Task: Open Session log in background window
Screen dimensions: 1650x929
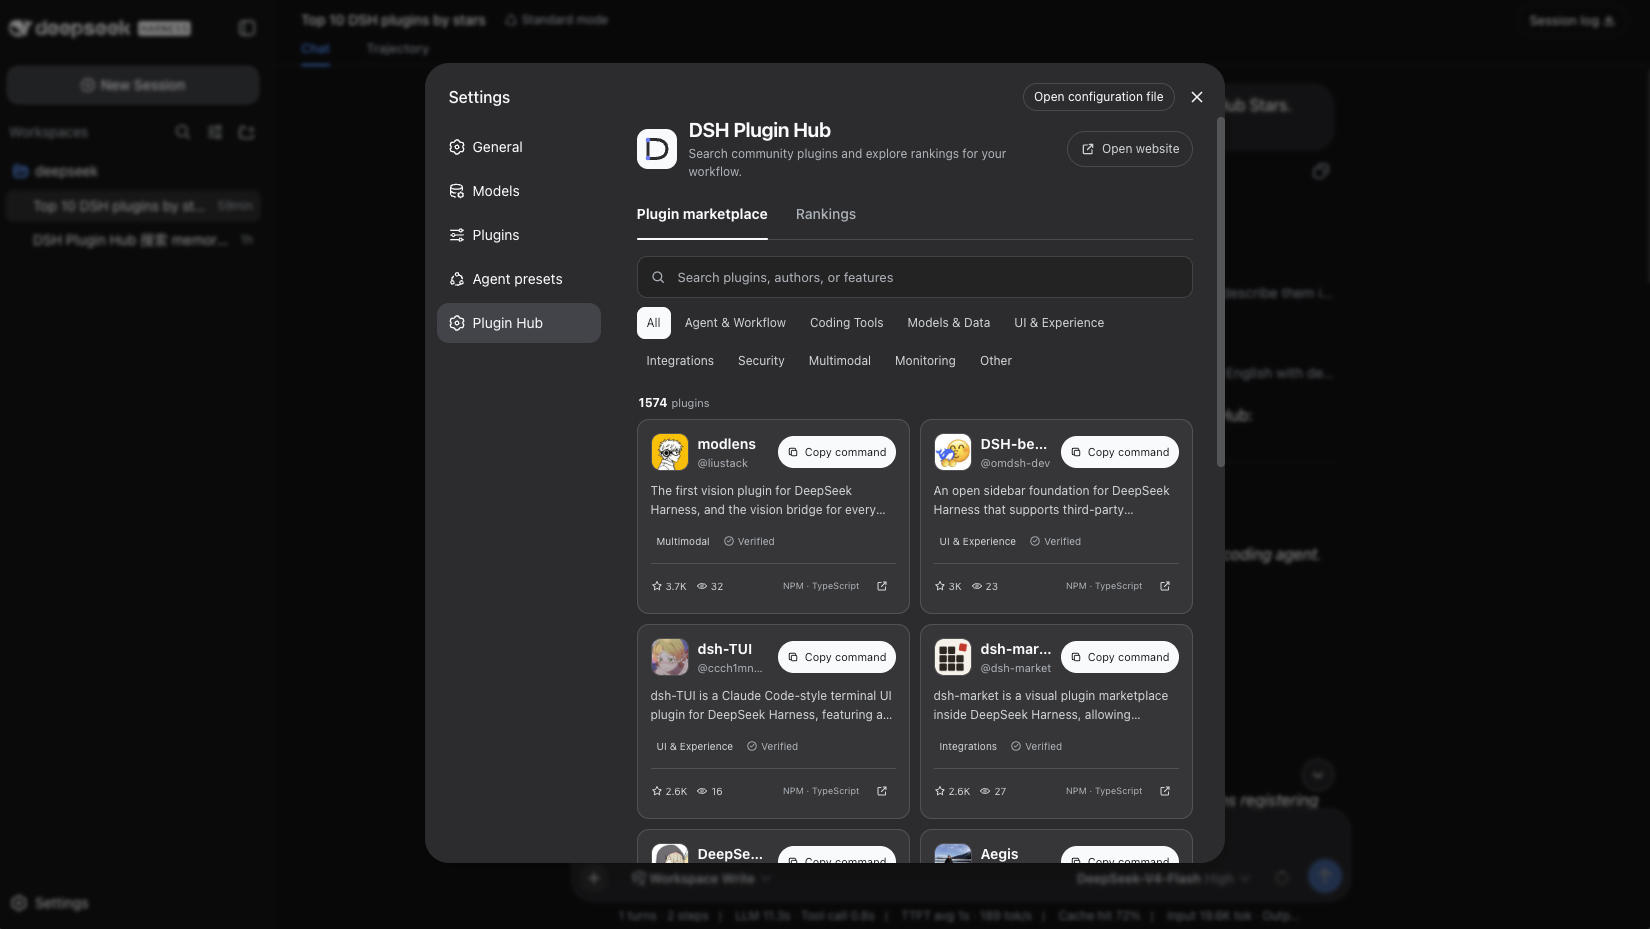Action: coord(1571,20)
